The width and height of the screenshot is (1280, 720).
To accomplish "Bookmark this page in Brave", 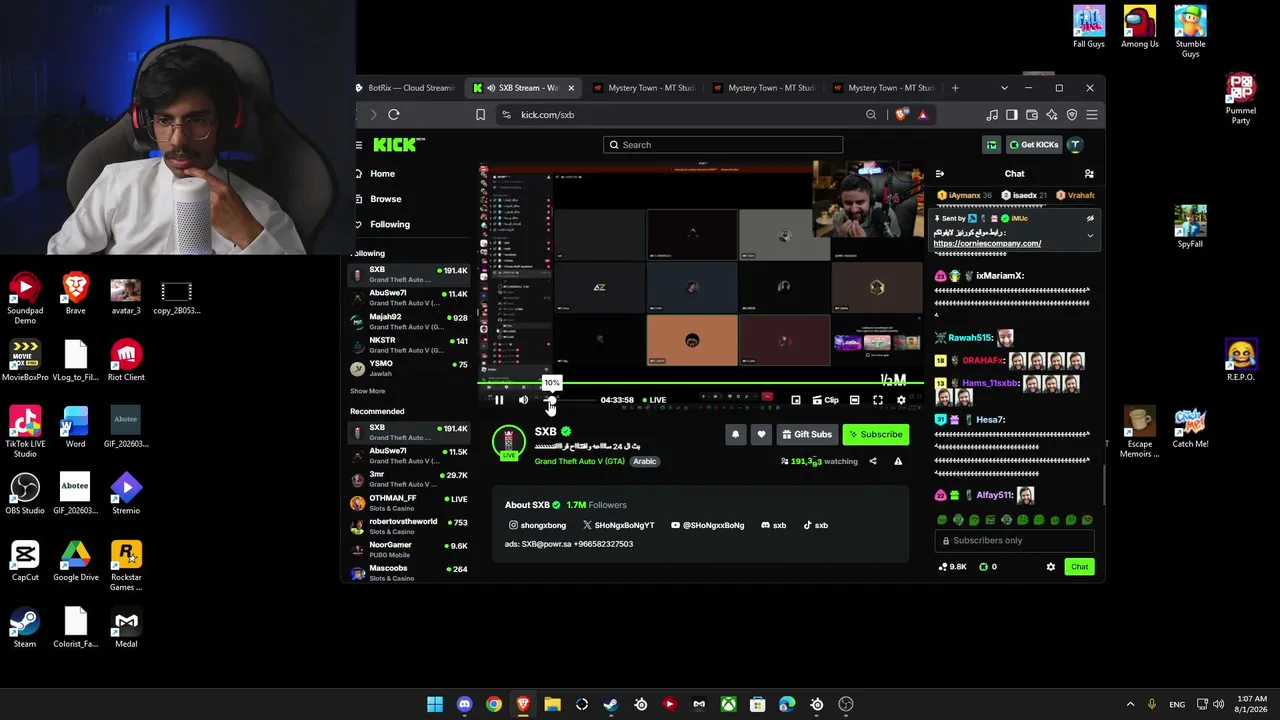I will [480, 115].
